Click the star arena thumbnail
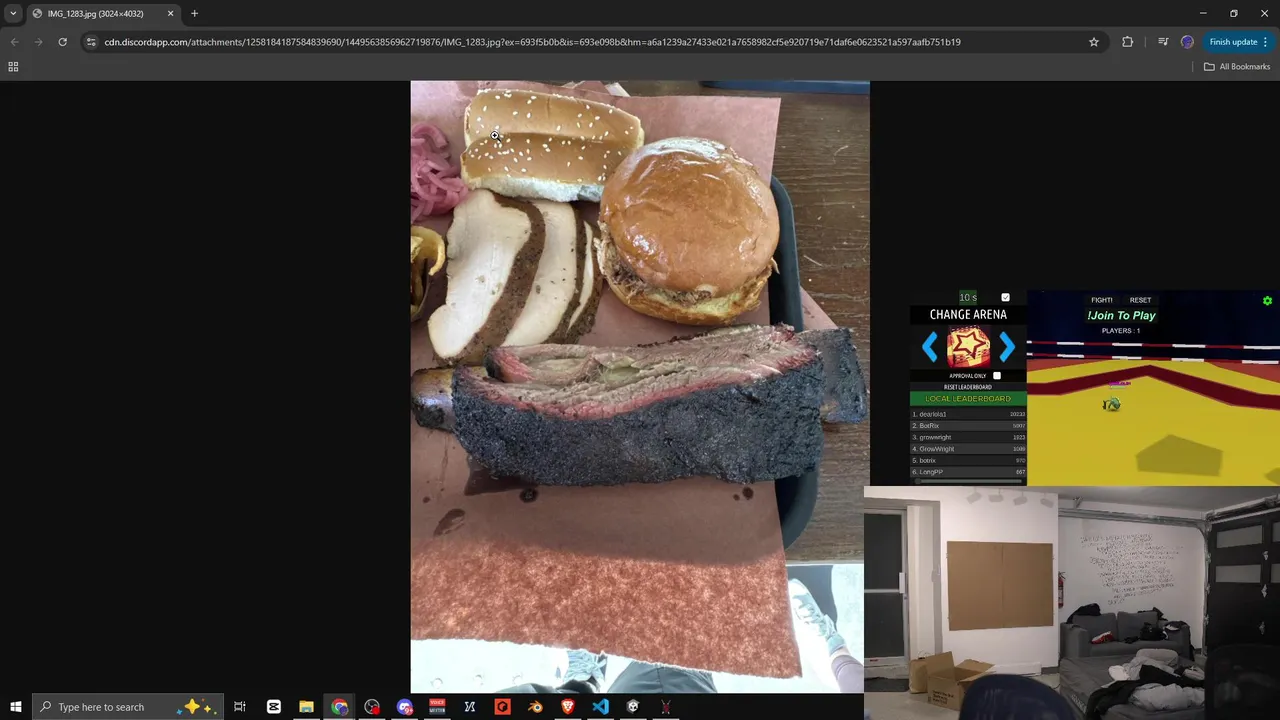 click(968, 347)
